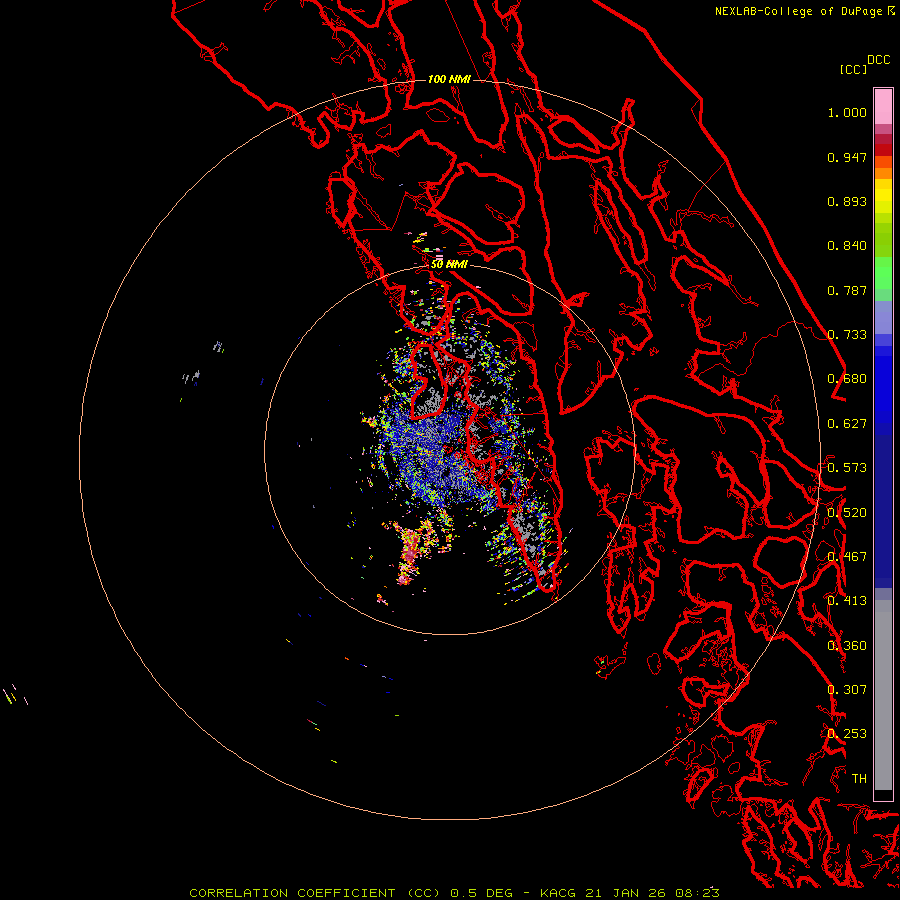Click the 0.947 value on color scale
The width and height of the screenshot is (900, 900).
point(847,157)
